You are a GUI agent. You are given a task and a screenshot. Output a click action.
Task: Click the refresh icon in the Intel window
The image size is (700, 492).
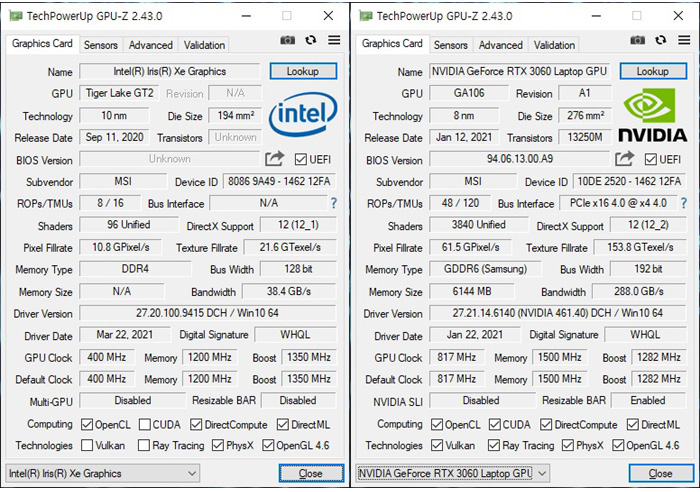tap(311, 41)
